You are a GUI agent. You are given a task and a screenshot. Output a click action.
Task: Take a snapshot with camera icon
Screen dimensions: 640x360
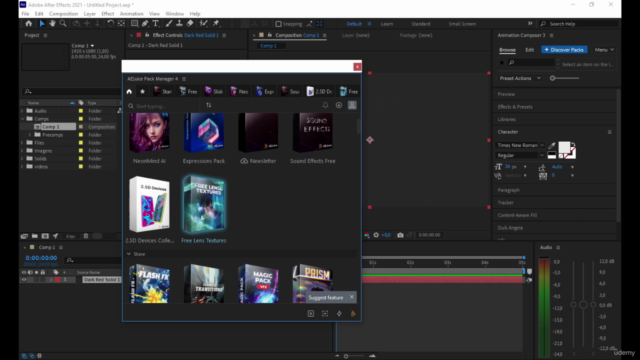click(400, 235)
